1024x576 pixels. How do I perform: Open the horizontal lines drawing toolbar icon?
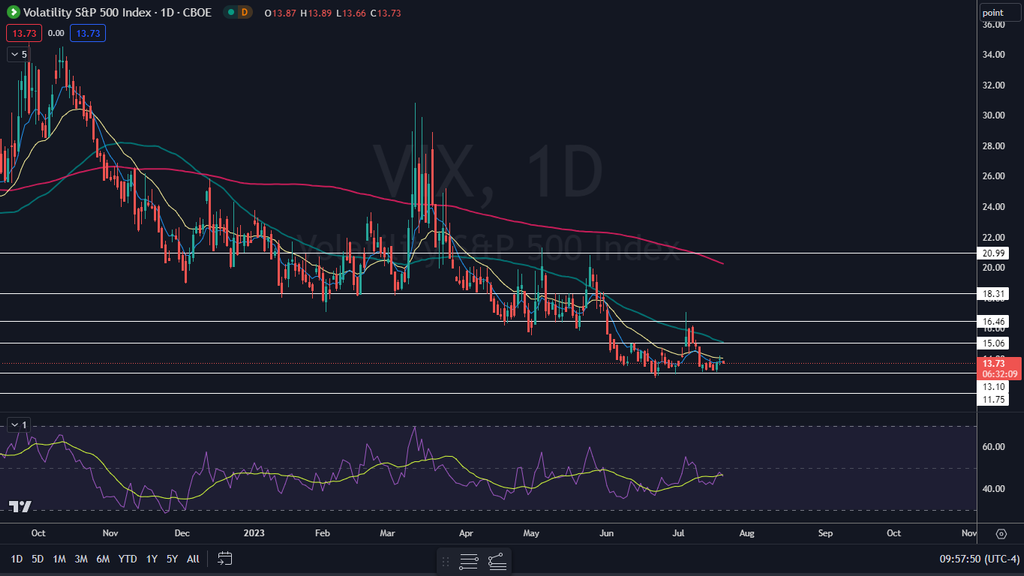(468, 561)
